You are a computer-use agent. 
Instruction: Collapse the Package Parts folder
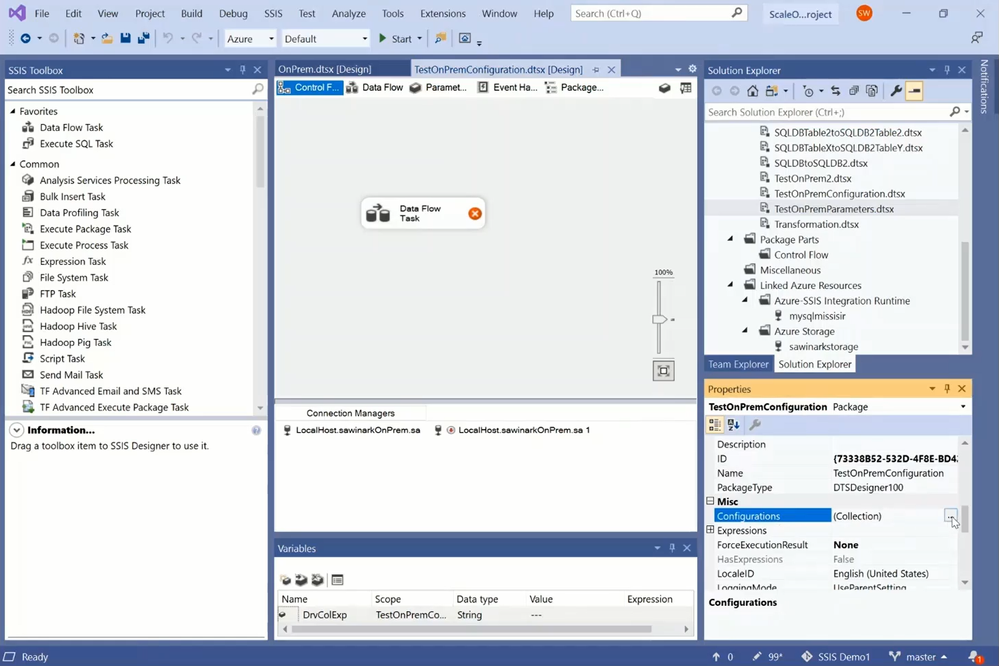[x=731, y=239]
